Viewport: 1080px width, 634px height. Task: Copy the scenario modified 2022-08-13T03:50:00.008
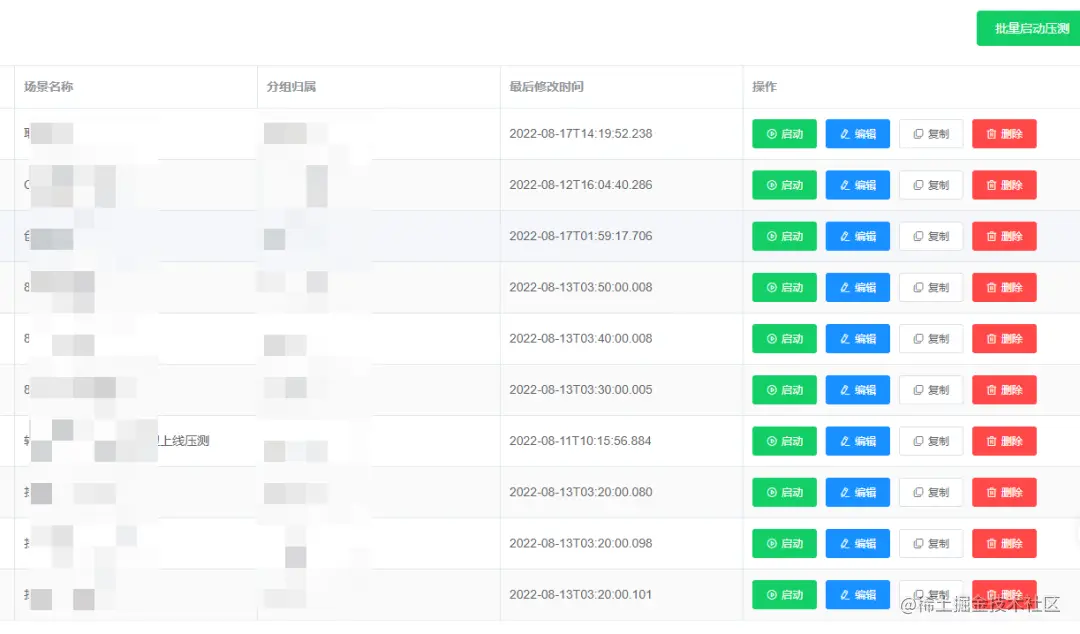[931, 287]
